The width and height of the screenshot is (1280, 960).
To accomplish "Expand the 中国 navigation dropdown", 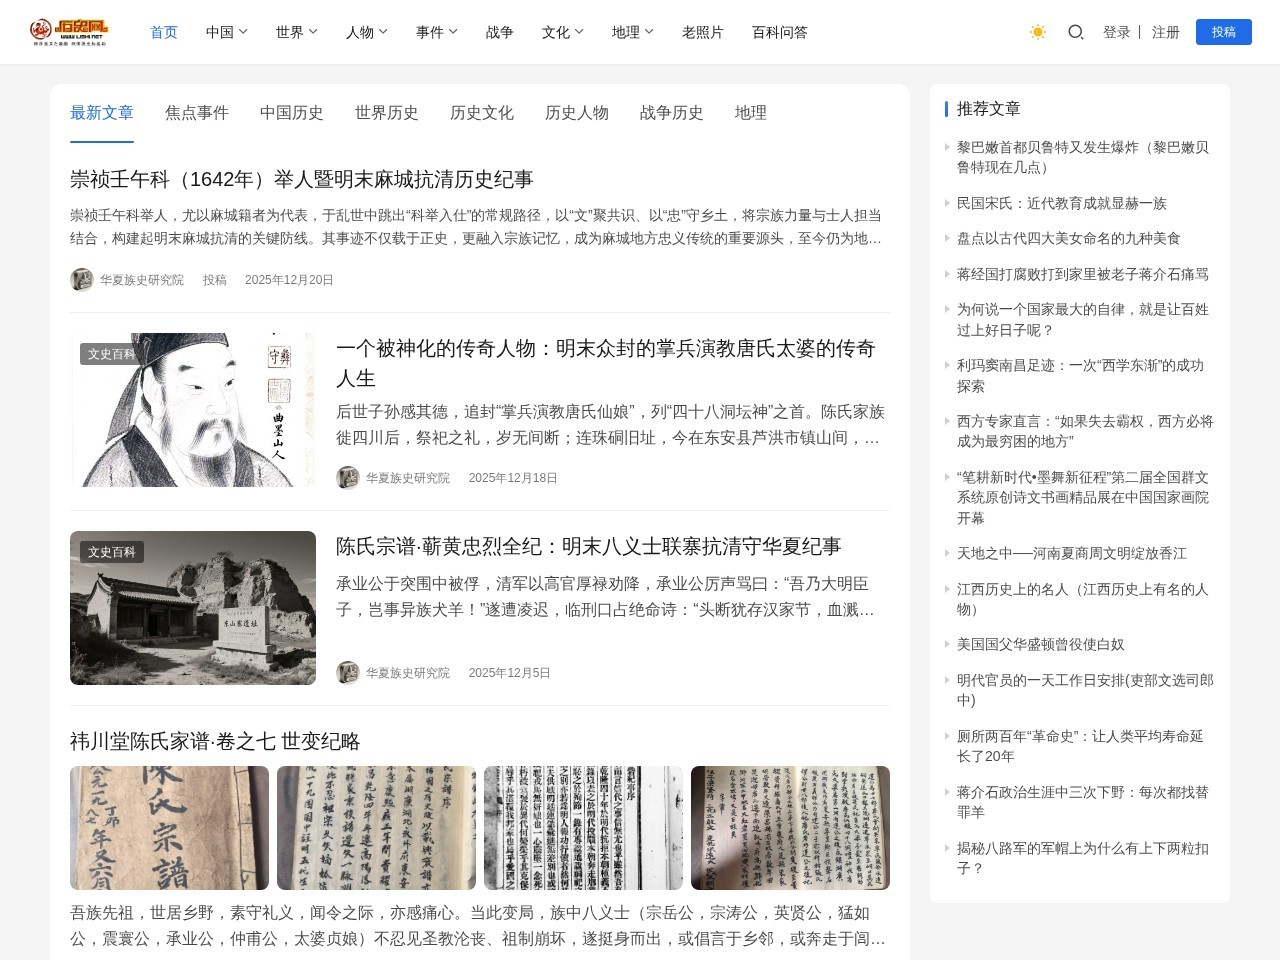I will [x=225, y=32].
